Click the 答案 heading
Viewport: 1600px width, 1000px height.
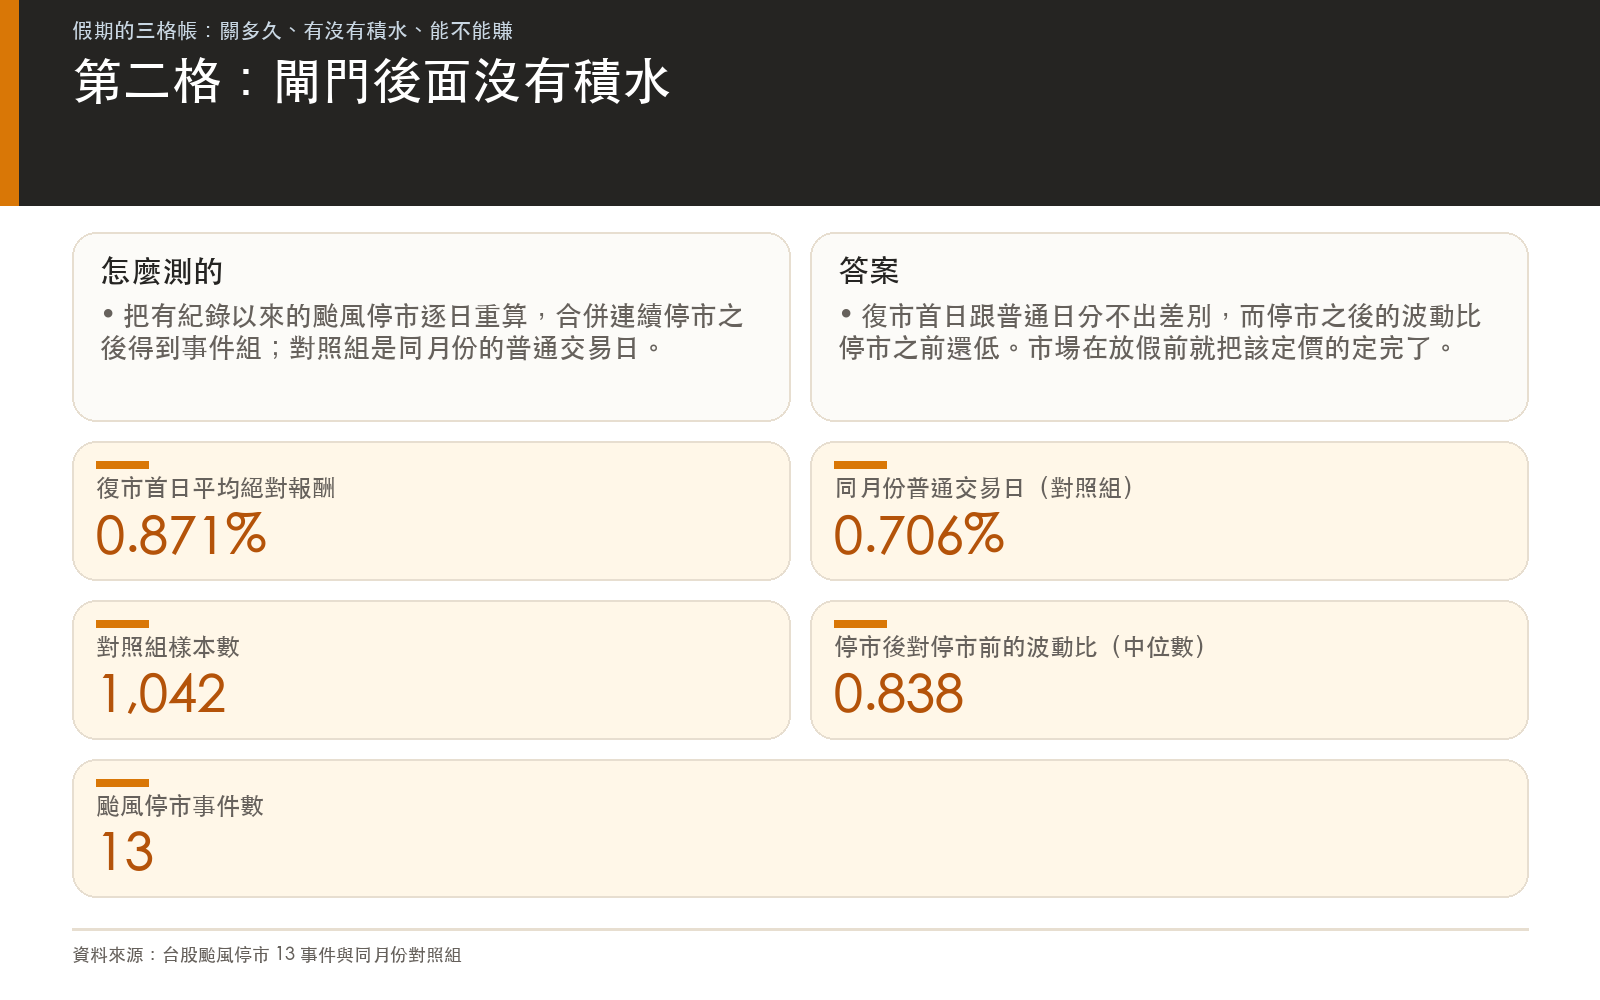coord(869,271)
